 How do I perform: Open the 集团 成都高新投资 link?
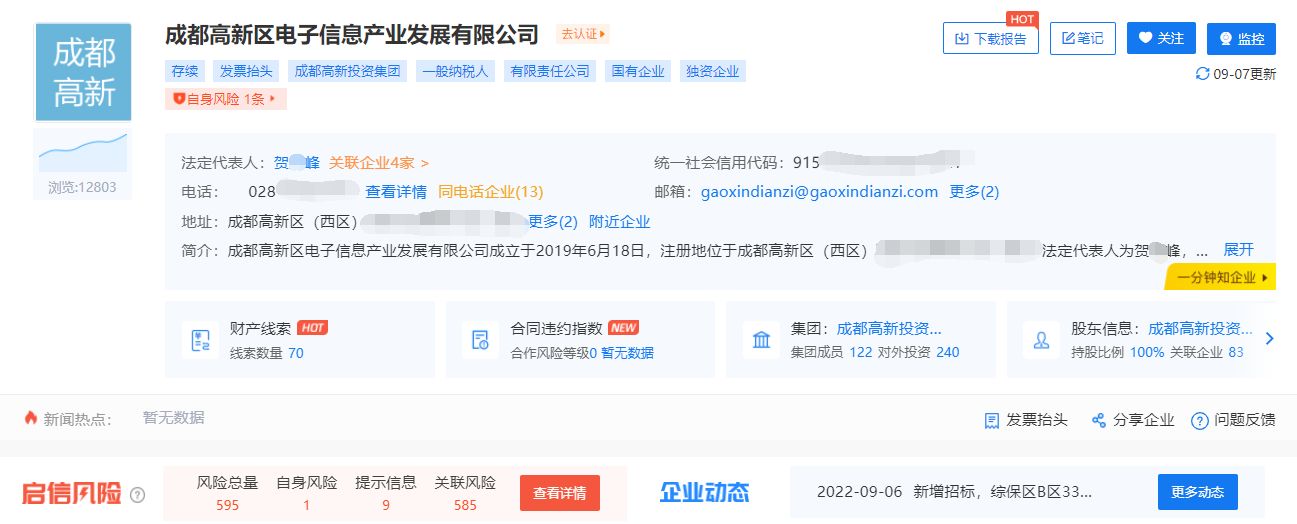pyautogui.click(x=889, y=328)
